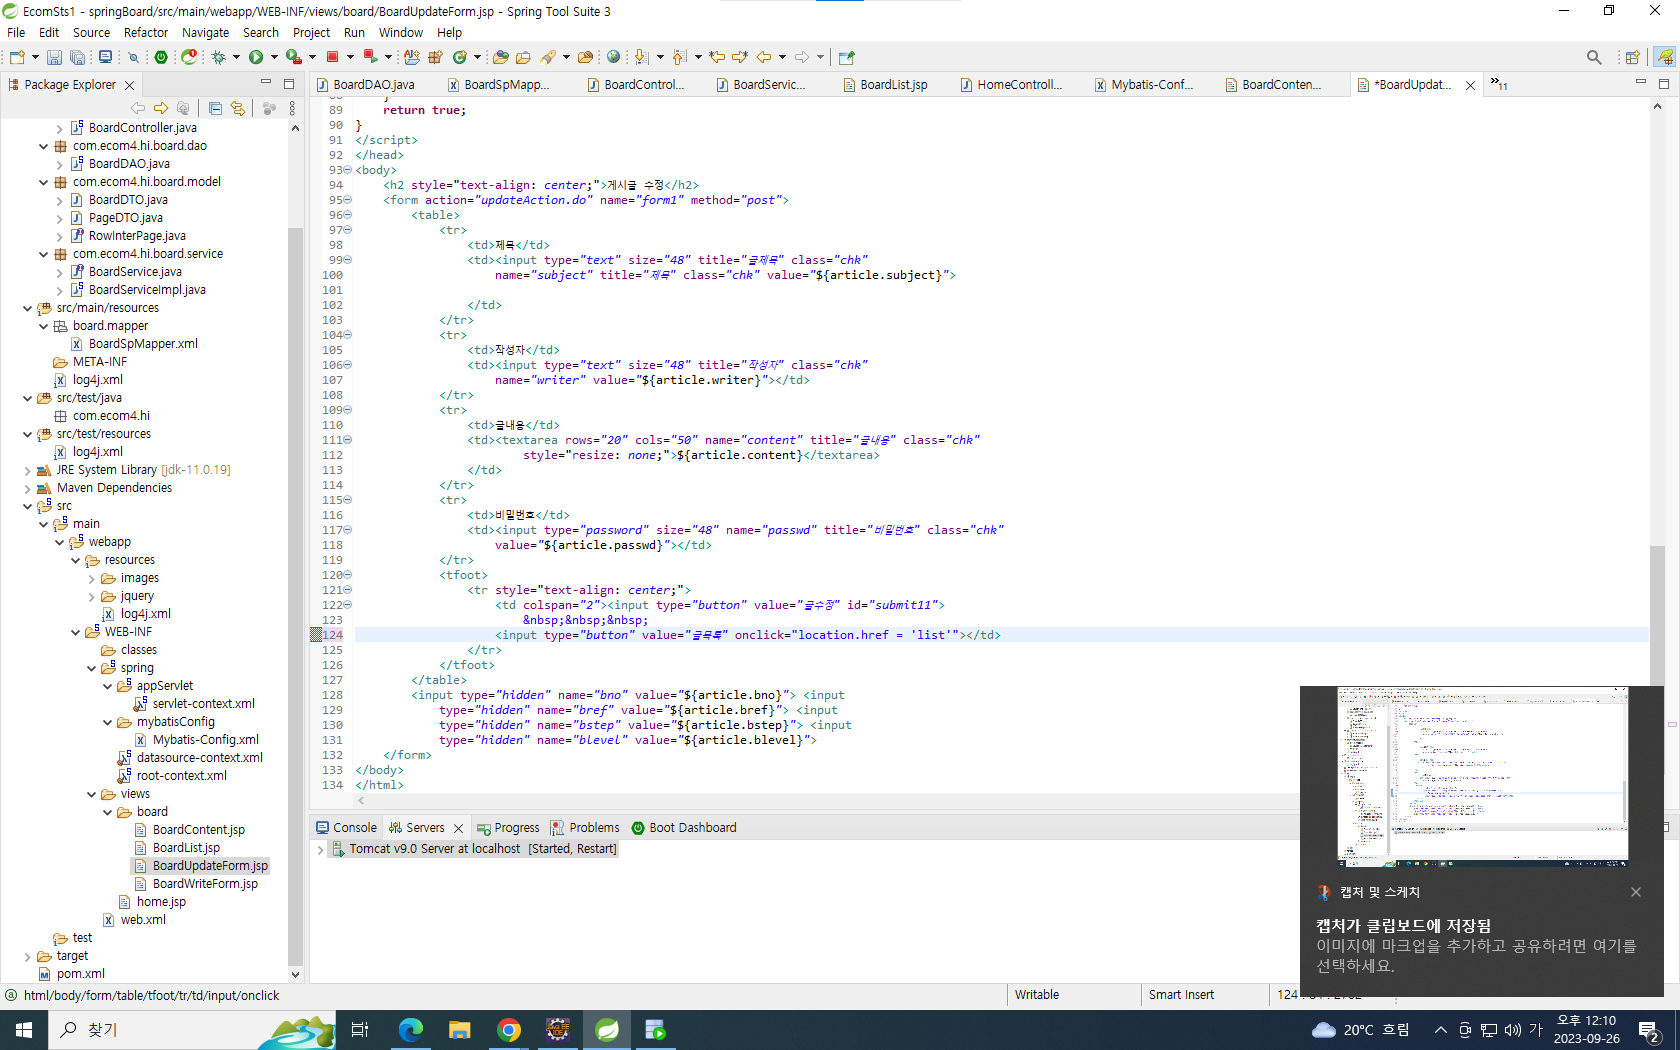The width and height of the screenshot is (1680, 1050).
Task: Click the Save icon in the toolbar
Action: 54,57
